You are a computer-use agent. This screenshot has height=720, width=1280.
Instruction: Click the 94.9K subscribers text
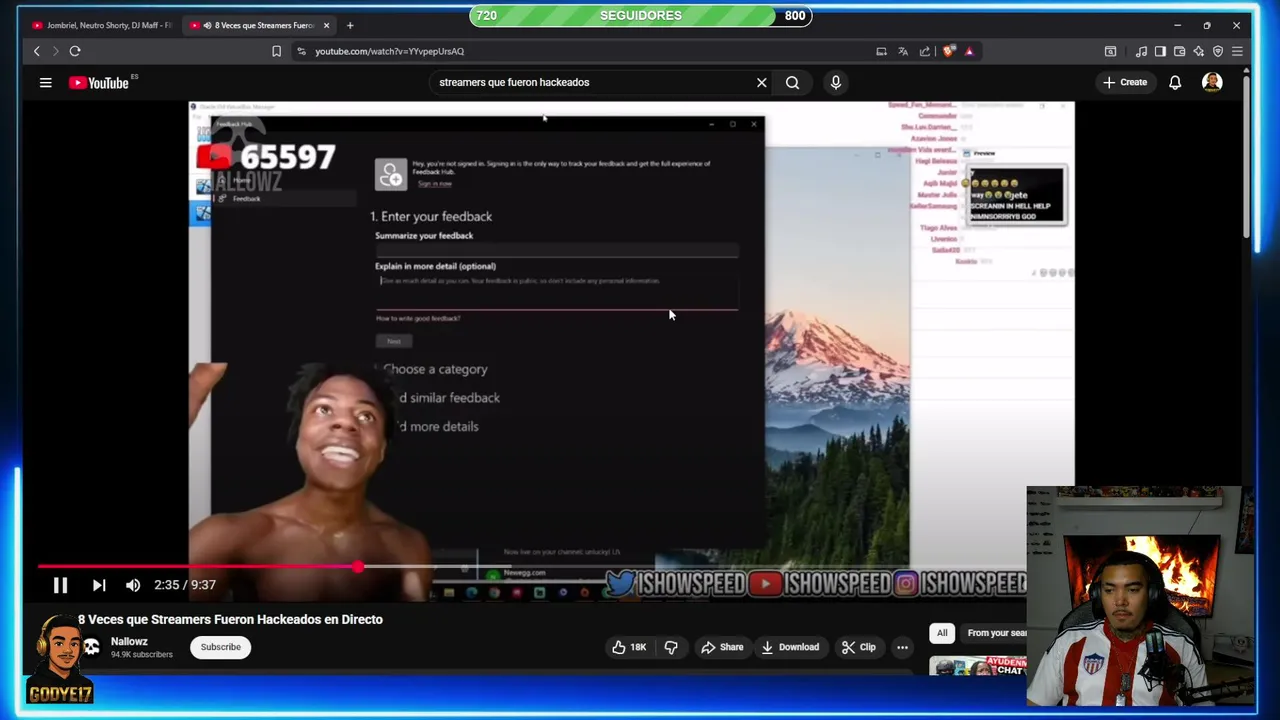point(141,655)
